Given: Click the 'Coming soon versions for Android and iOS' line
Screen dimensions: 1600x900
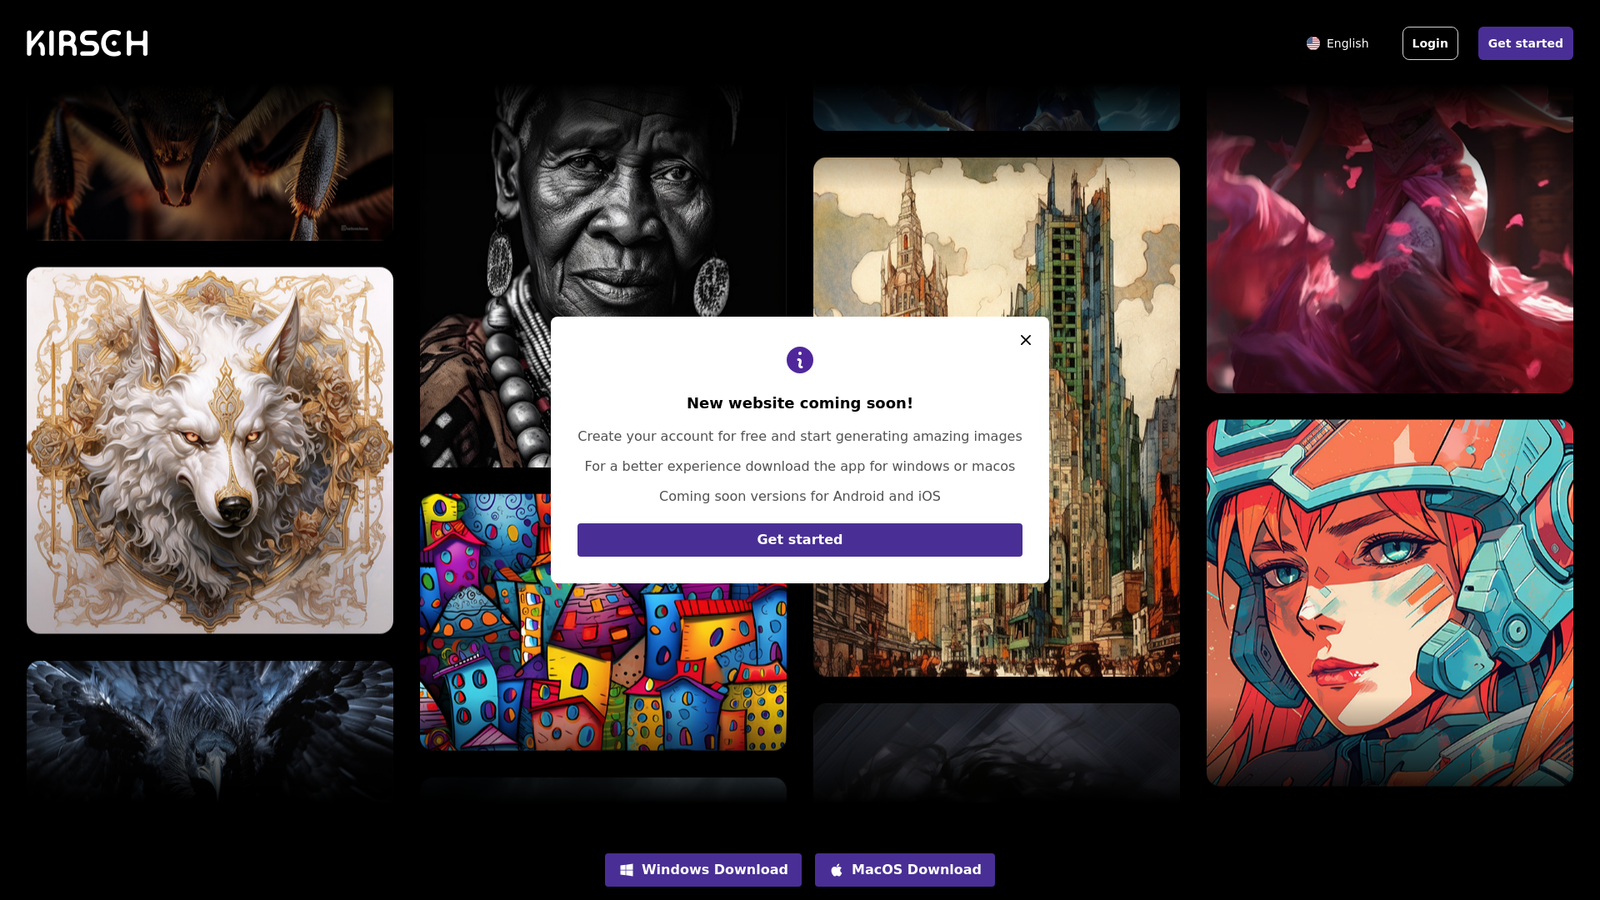Looking at the screenshot, I should pos(800,496).
